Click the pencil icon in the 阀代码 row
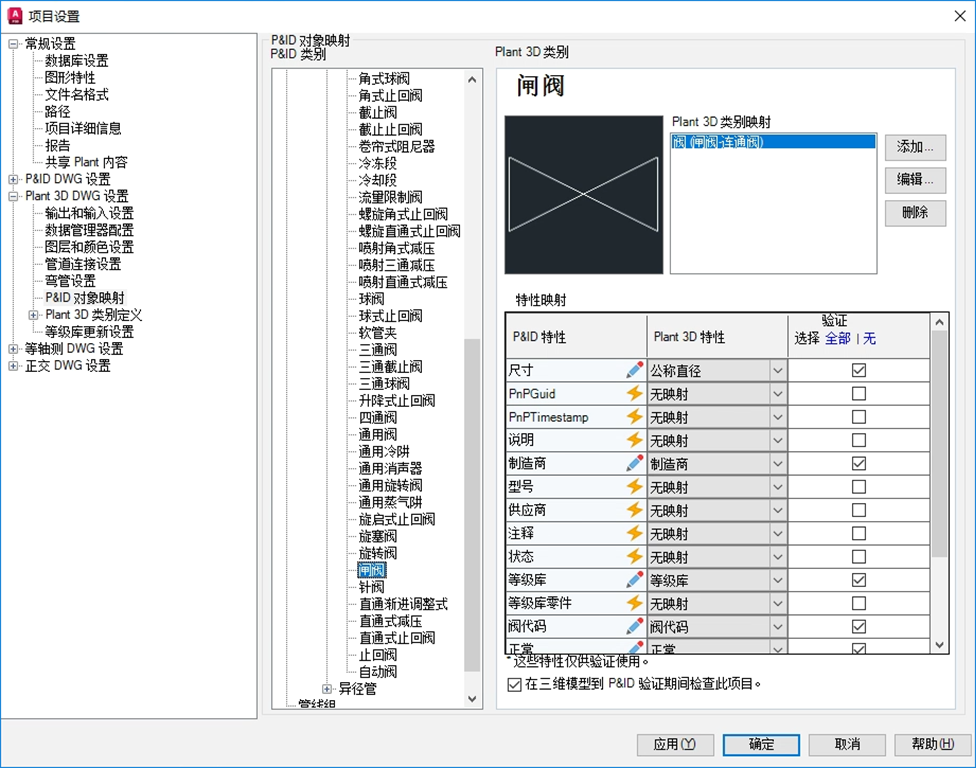Image resolution: width=976 pixels, height=768 pixels. [x=634, y=627]
